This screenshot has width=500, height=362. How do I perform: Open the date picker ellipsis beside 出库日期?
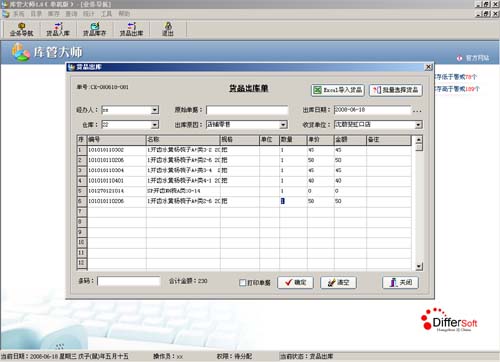[417, 110]
